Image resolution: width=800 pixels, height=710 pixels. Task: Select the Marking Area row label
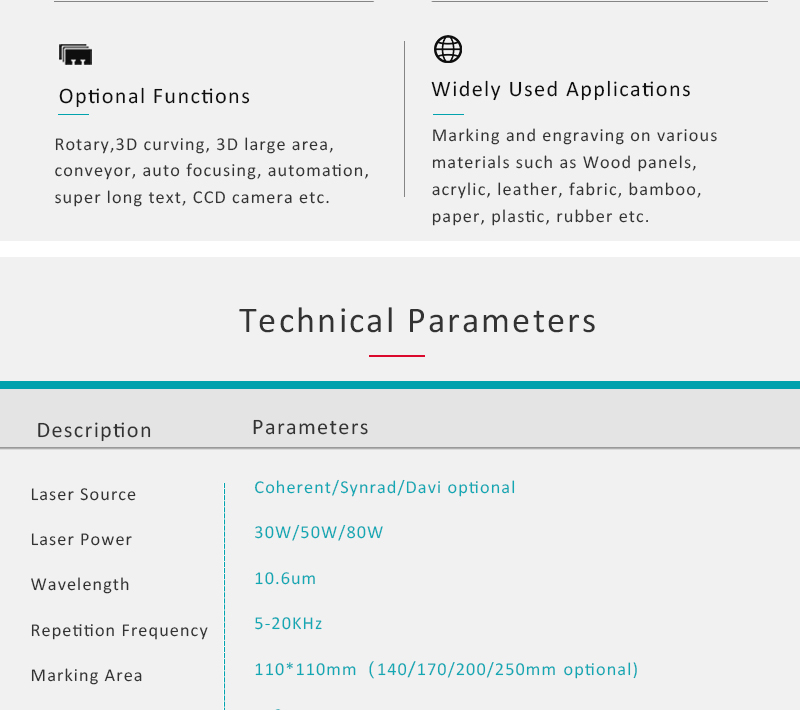pyautogui.click(x=87, y=675)
